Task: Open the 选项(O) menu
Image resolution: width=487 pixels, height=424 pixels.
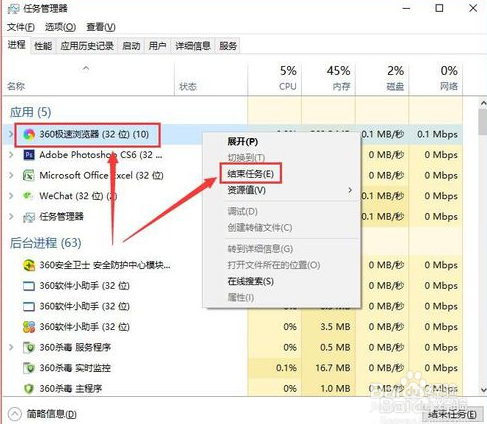Action: (x=60, y=27)
